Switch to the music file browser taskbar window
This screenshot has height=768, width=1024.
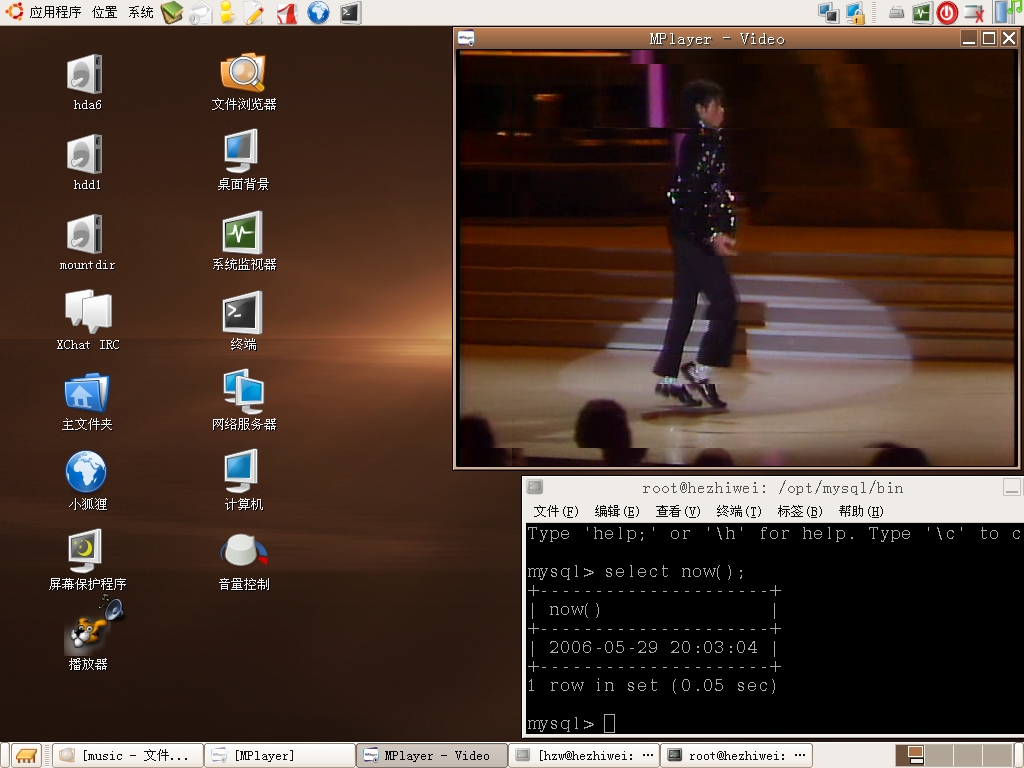[128, 756]
